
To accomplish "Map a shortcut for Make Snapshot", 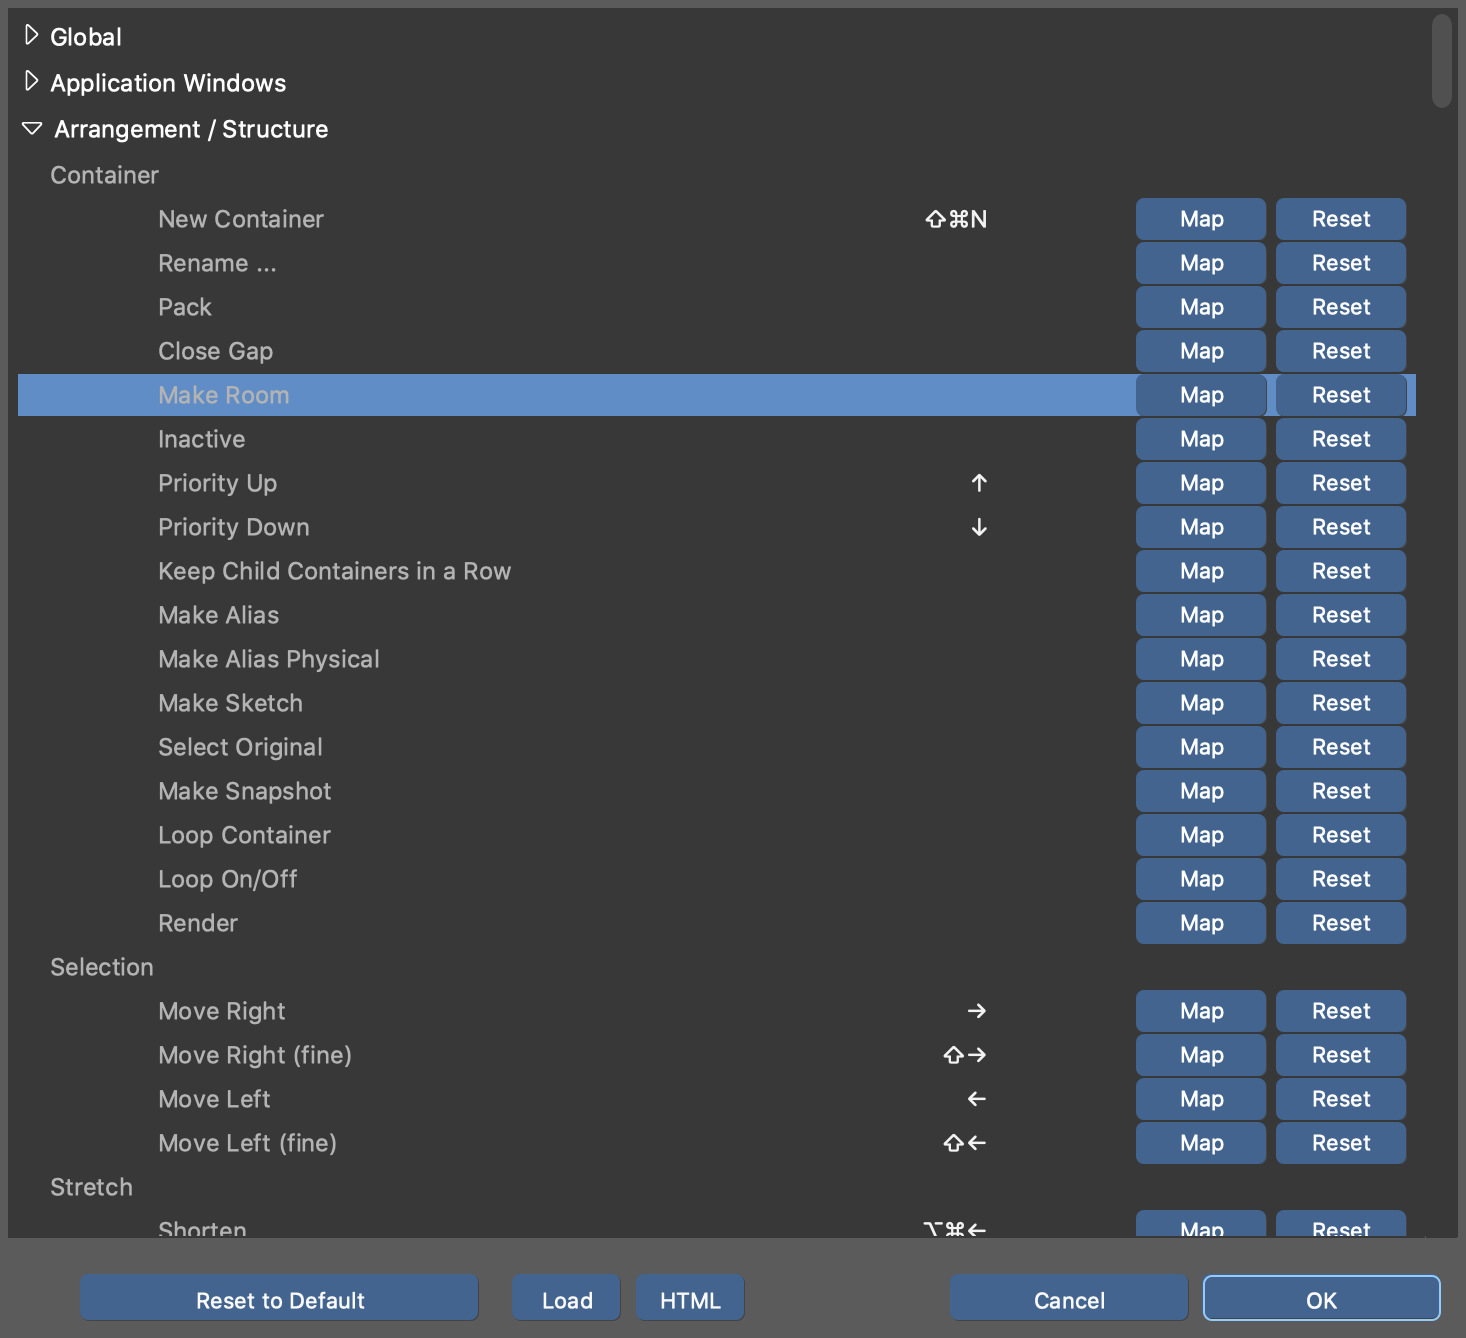I will pyautogui.click(x=1200, y=791).
